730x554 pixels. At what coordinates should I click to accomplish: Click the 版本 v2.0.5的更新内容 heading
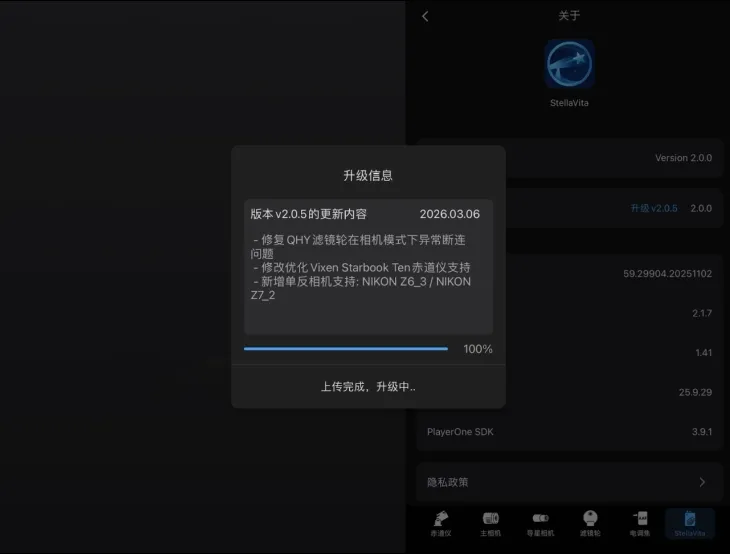[x=309, y=214]
